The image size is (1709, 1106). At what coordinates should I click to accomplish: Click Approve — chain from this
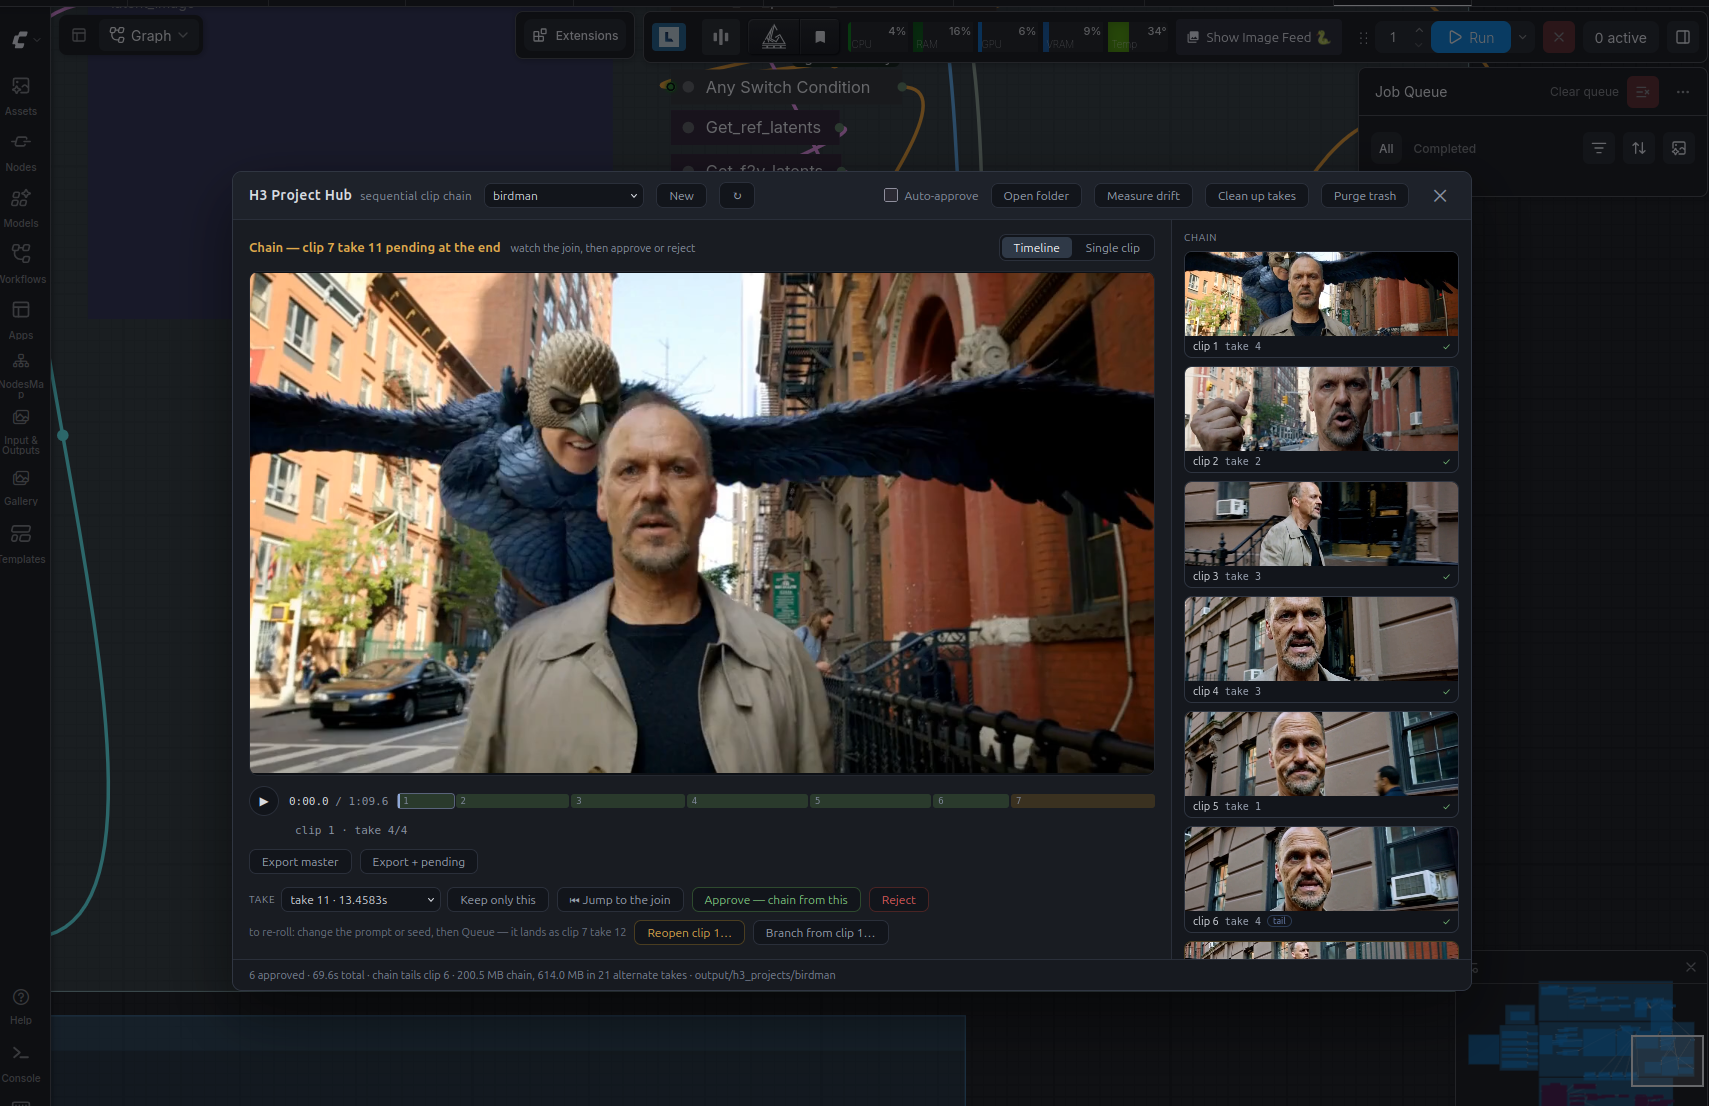coord(776,900)
